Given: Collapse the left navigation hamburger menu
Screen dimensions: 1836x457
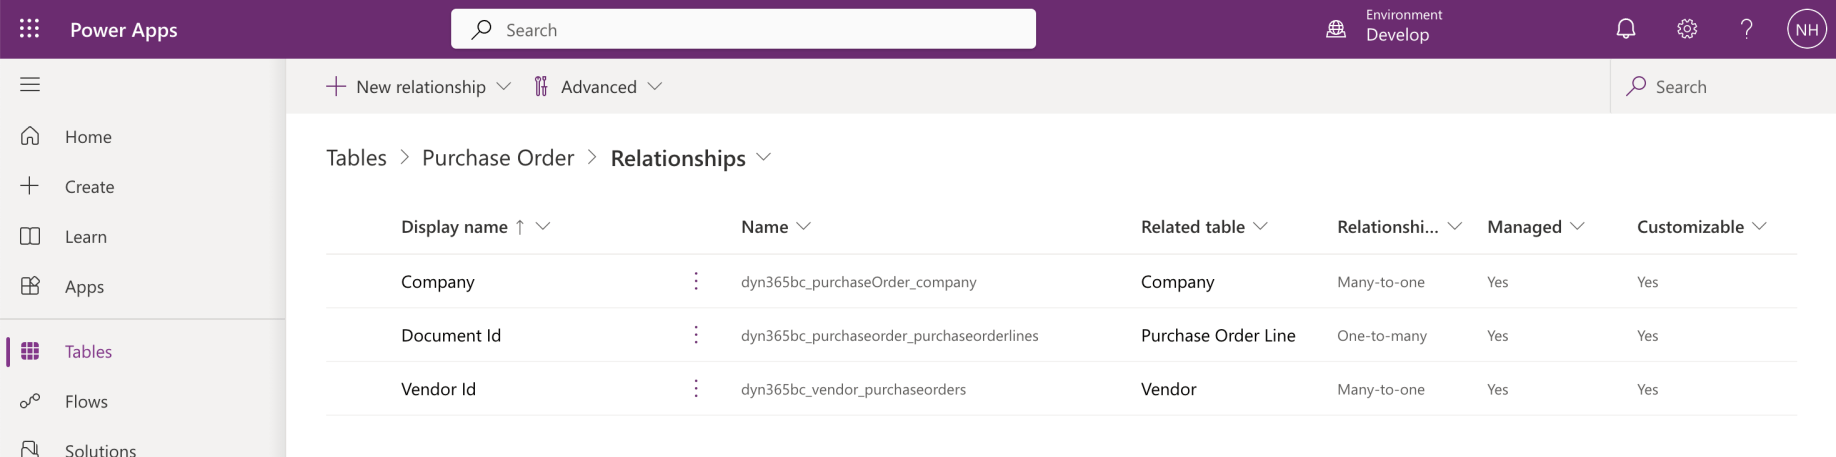Looking at the screenshot, I should click(30, 85).
